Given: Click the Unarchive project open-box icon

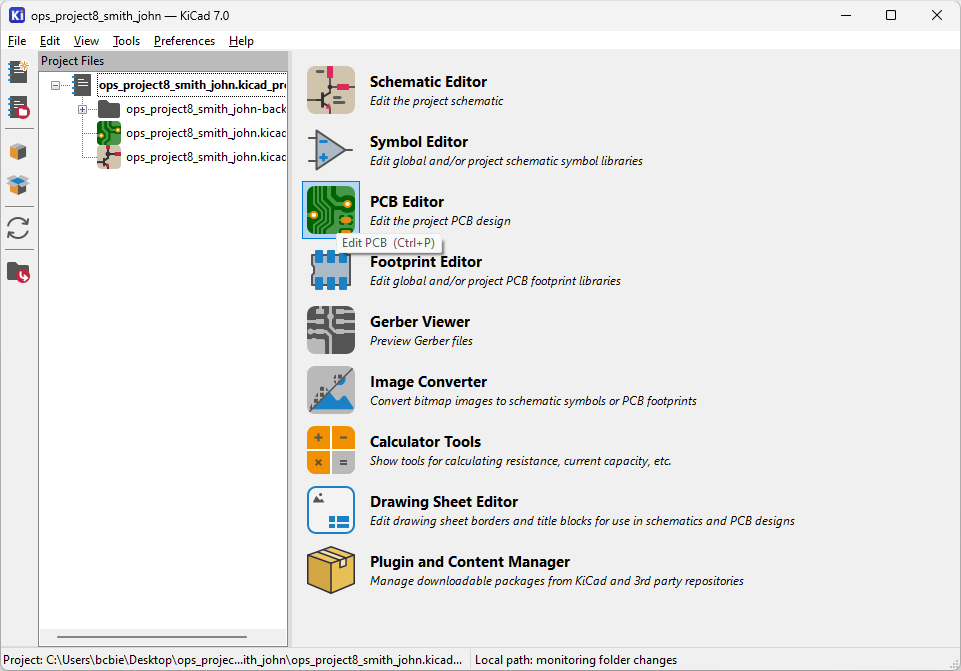Looking at the screenshot, I should pyautogui.click(x=18, y=185).
